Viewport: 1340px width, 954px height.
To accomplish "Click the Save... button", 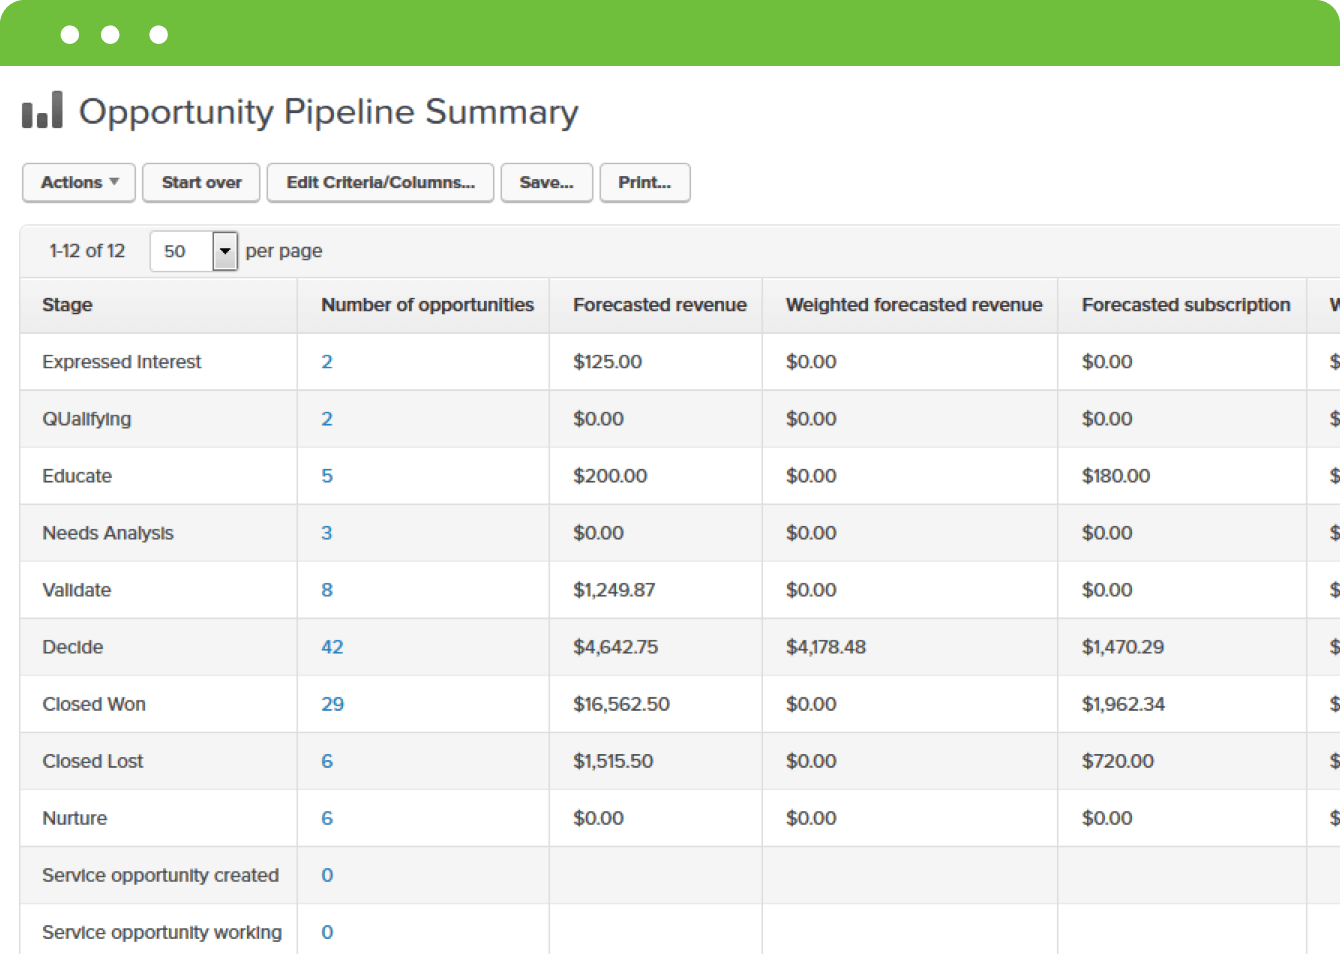I will (x=546, y=183).
